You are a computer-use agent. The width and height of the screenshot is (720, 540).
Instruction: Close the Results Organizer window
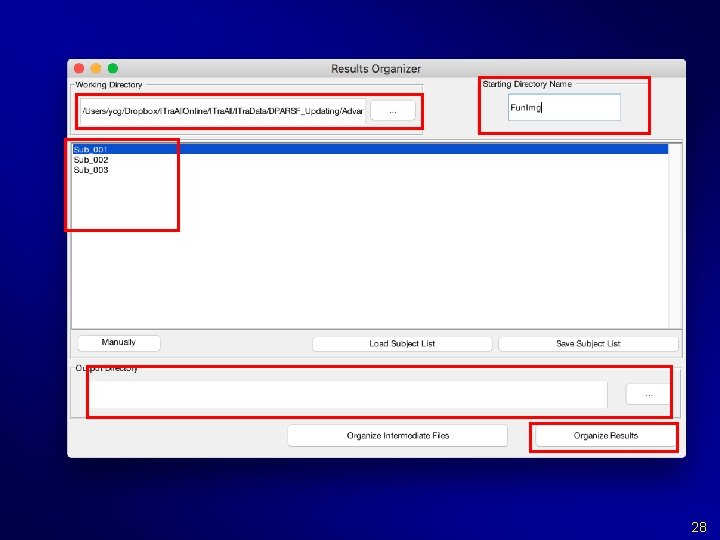click(79, 68)
